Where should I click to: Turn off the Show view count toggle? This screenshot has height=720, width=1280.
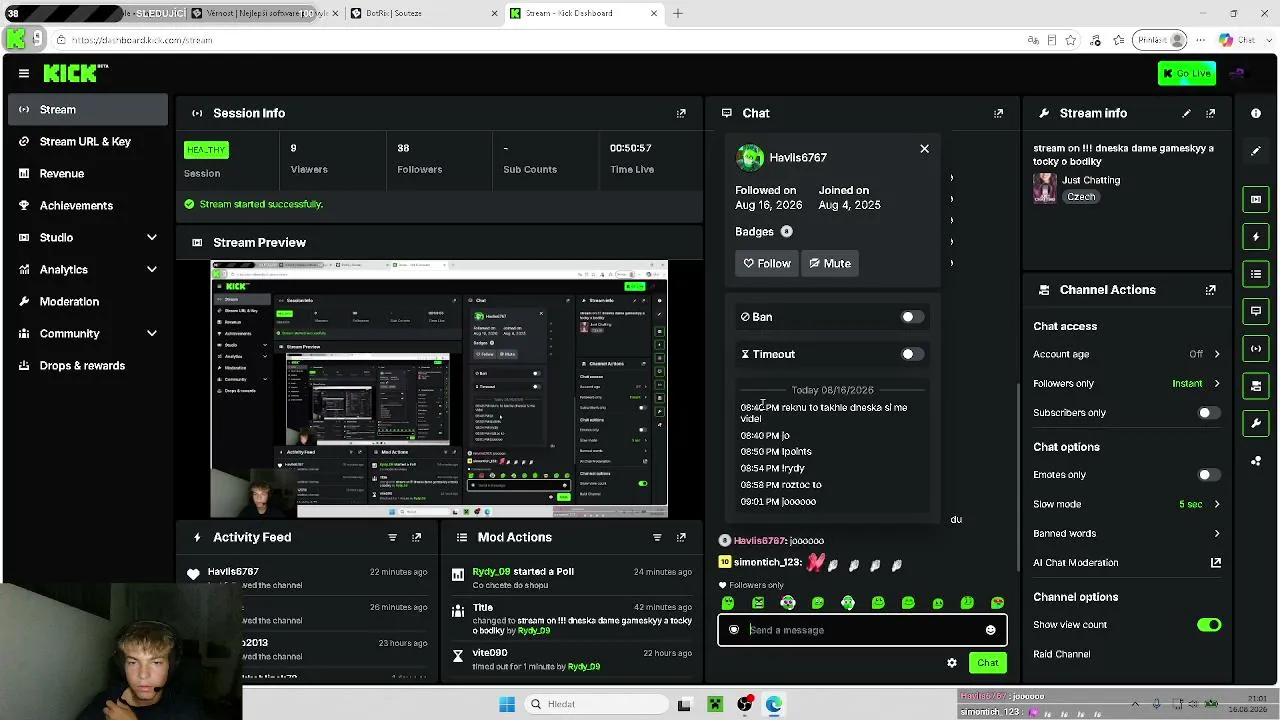tap(1209, 625)
